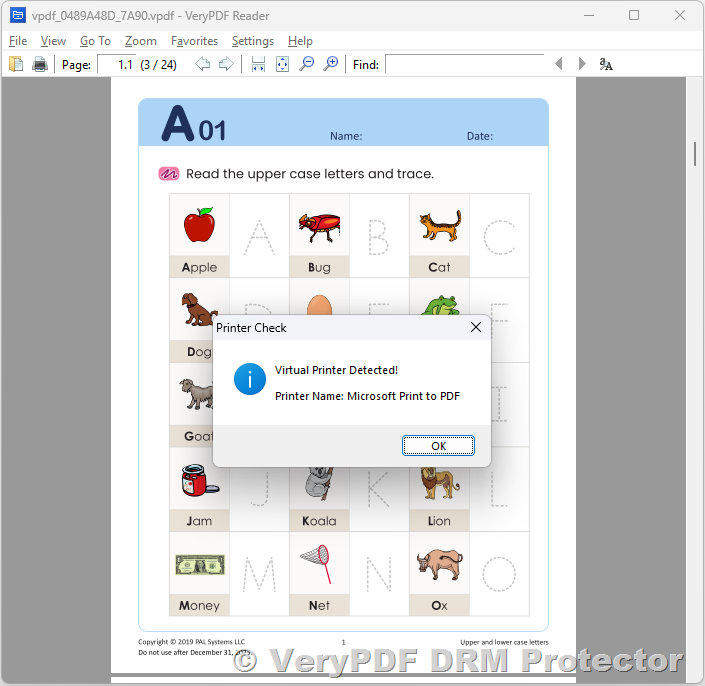The image size is (705, 686).
Task: Toggle match case search option icon
Action: 606,64
